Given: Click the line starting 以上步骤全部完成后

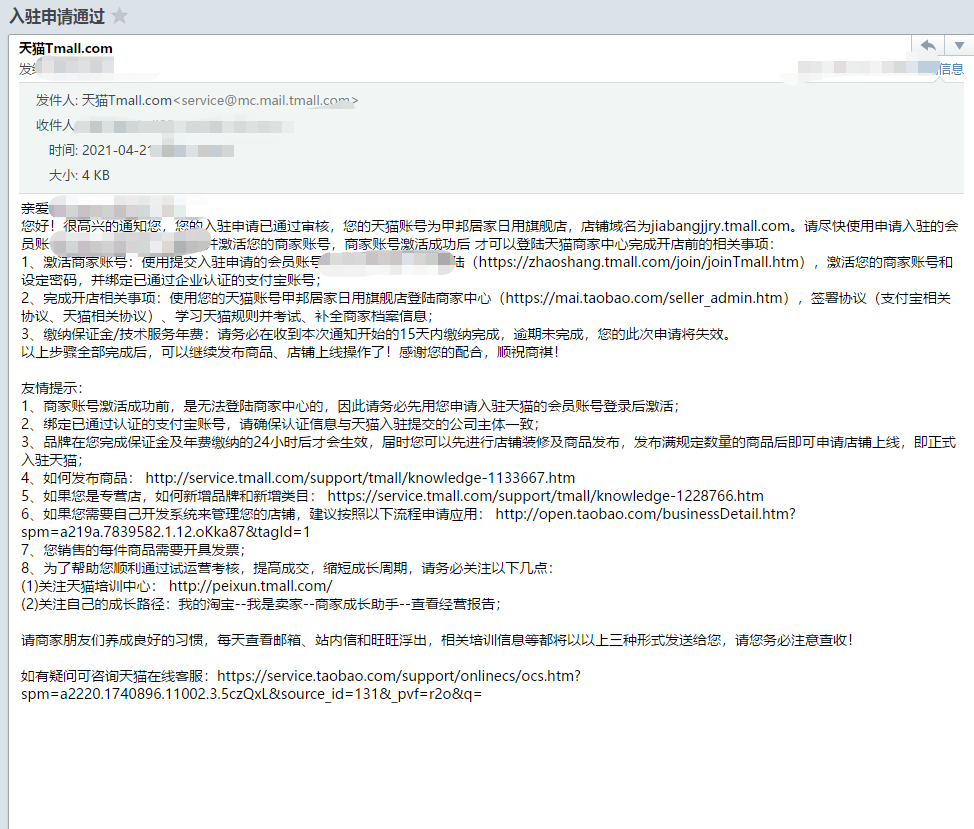Looking at the screenshot, I should pyautogui.click(x=289, y=352).
